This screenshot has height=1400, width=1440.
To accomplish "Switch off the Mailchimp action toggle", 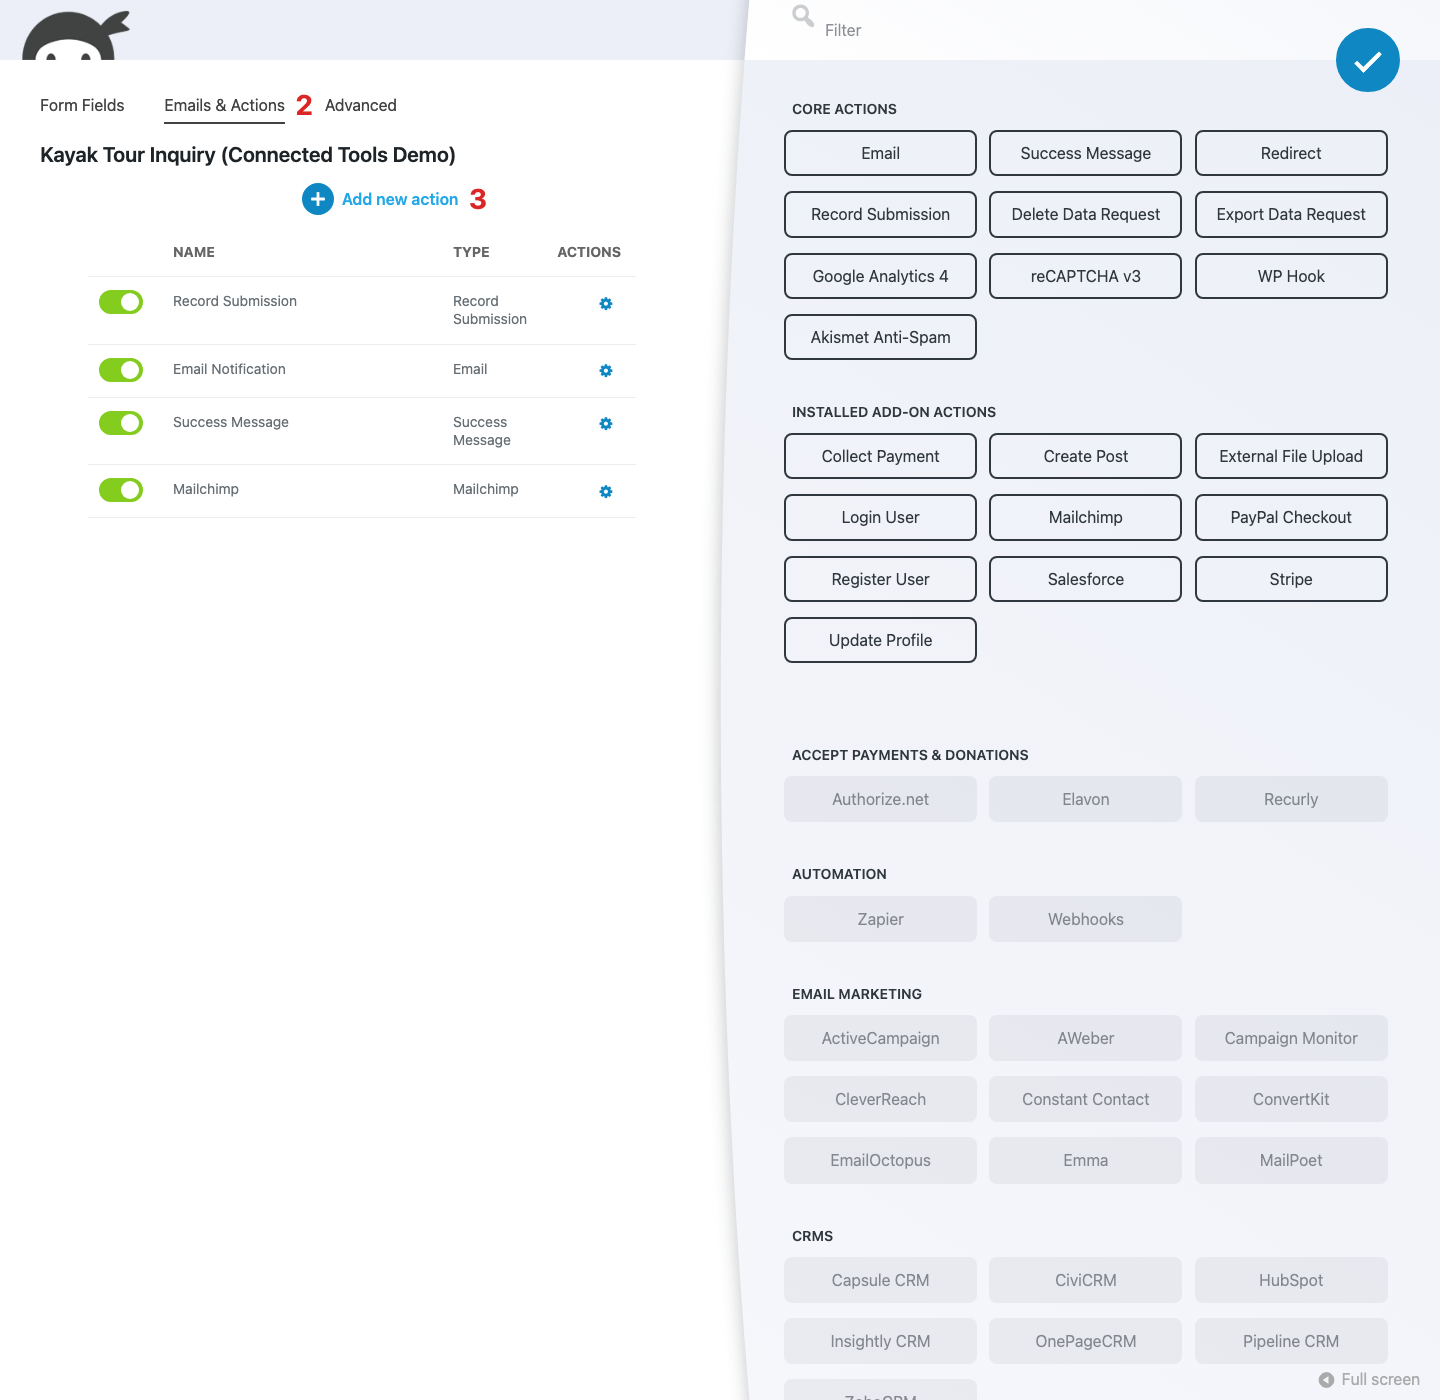I will tap(121, 490).
